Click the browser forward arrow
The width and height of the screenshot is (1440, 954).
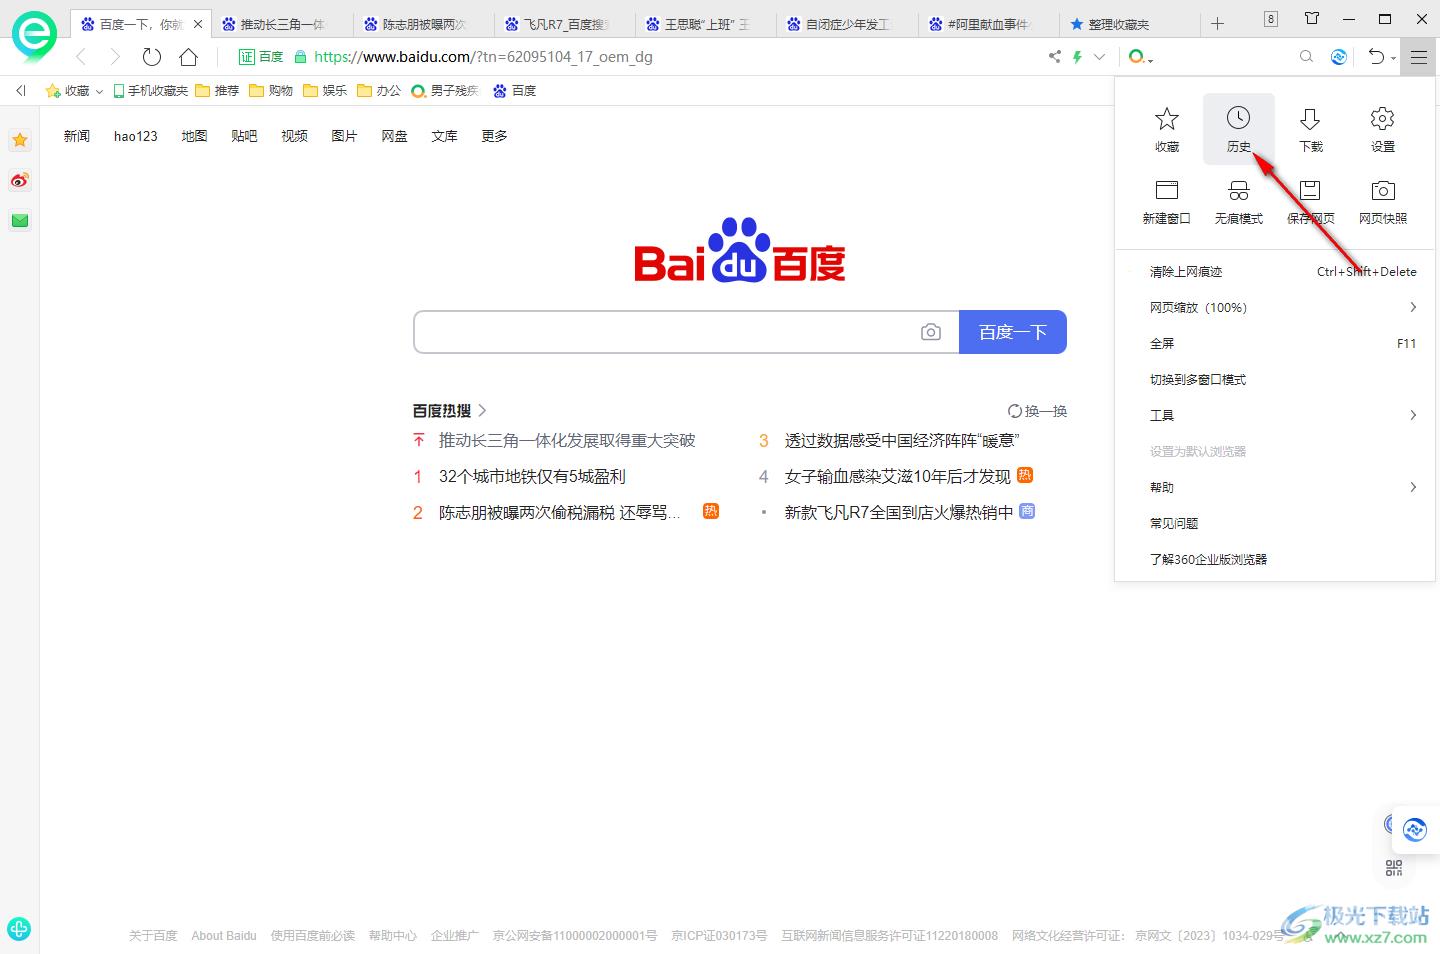(x=115, y=57)
